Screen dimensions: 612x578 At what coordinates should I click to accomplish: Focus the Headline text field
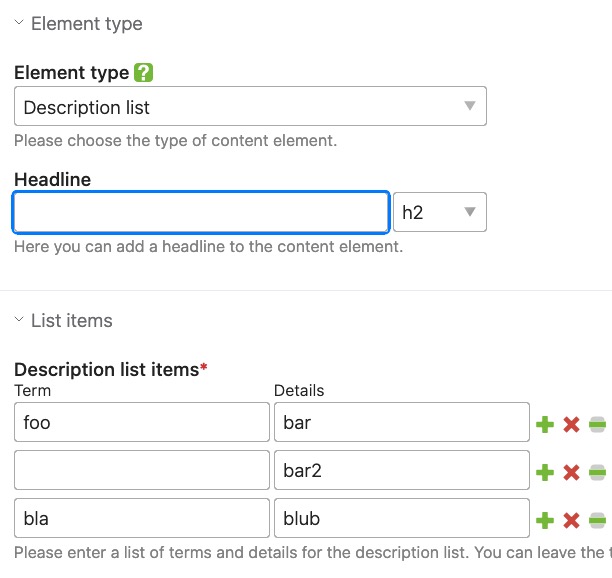point(201,212)
